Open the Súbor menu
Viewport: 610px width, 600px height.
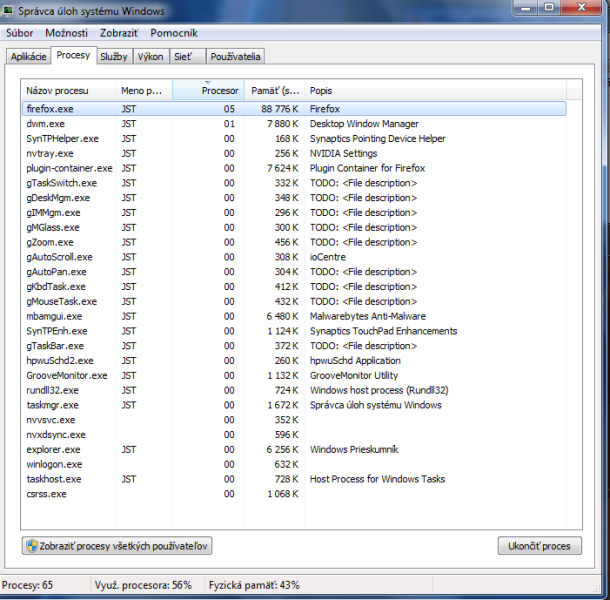[x=19, y=33]
